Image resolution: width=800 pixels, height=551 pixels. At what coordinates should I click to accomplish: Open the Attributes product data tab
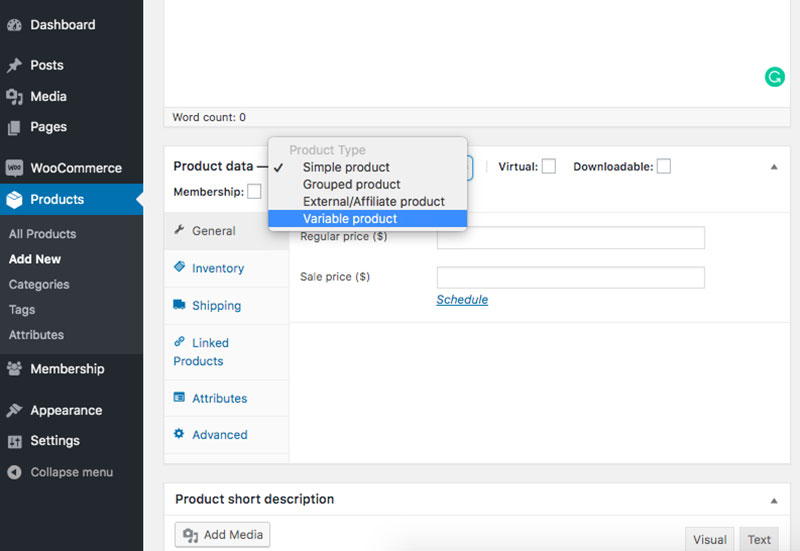227,398
